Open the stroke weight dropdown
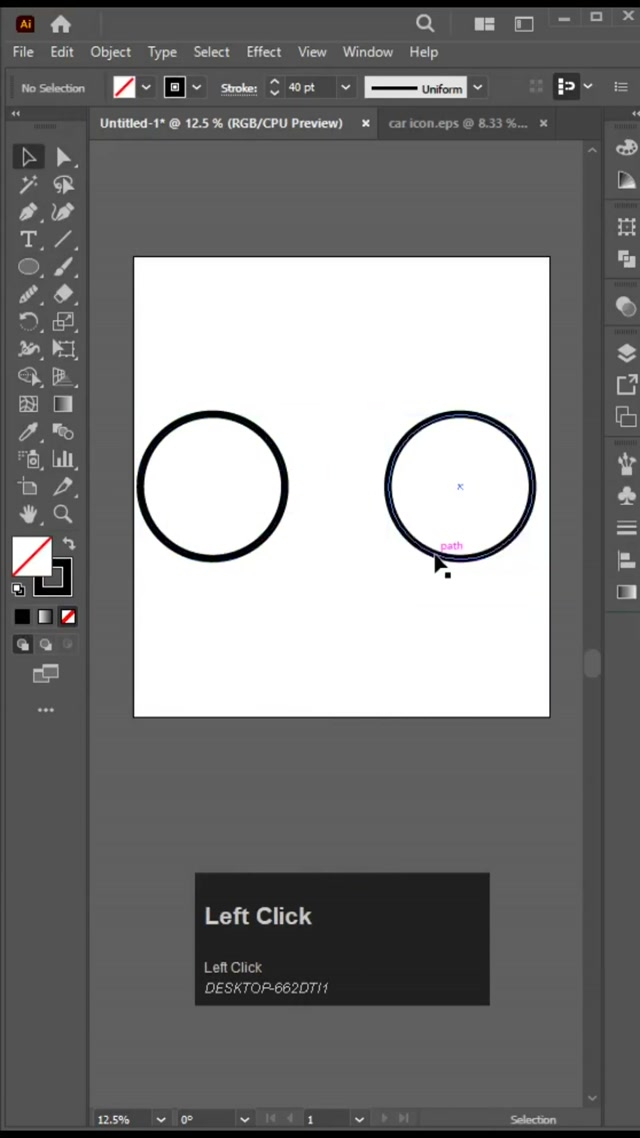 [x=345, y=88]
